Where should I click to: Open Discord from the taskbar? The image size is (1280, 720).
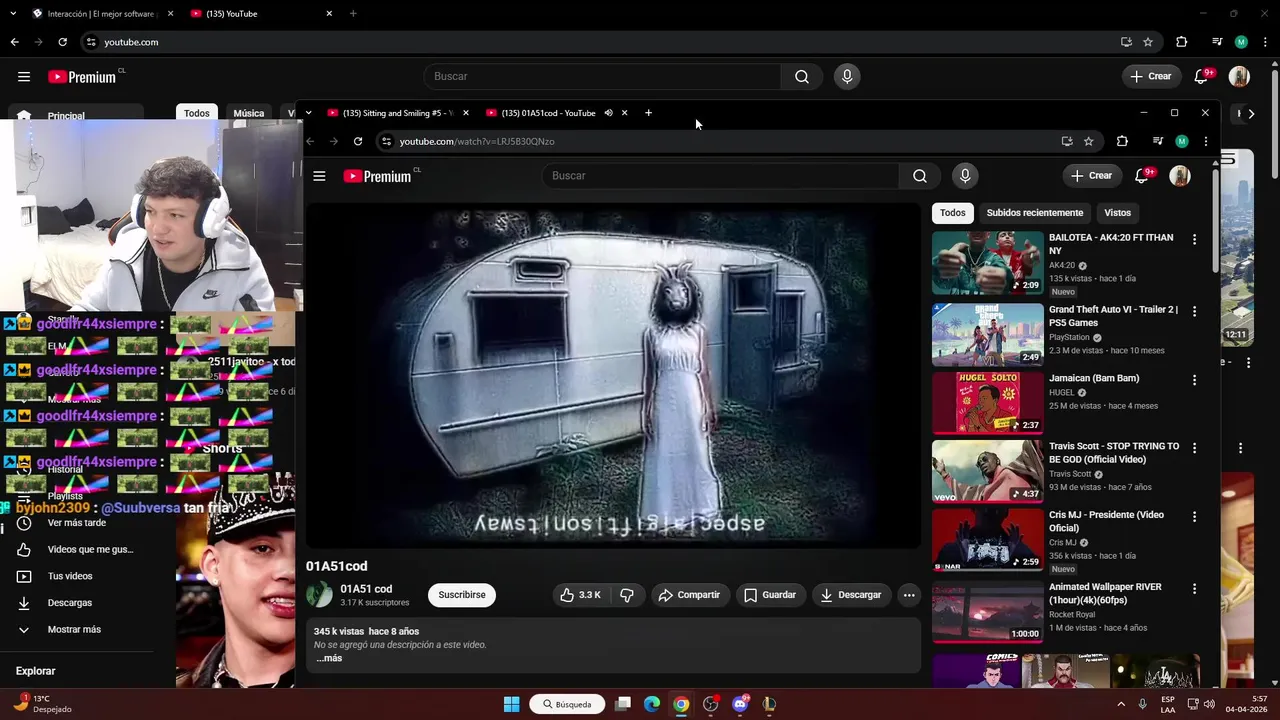pyautogui.click(x=740, y=704)
